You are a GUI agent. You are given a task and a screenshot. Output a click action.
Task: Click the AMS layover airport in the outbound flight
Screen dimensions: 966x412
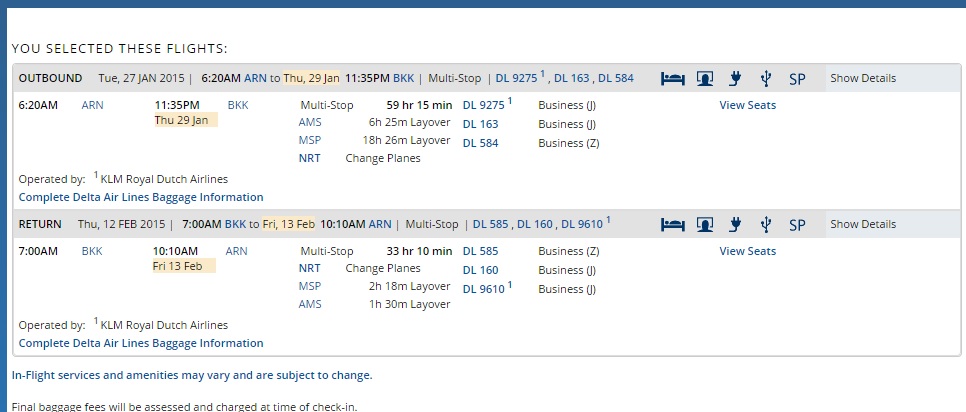point(310,124)
